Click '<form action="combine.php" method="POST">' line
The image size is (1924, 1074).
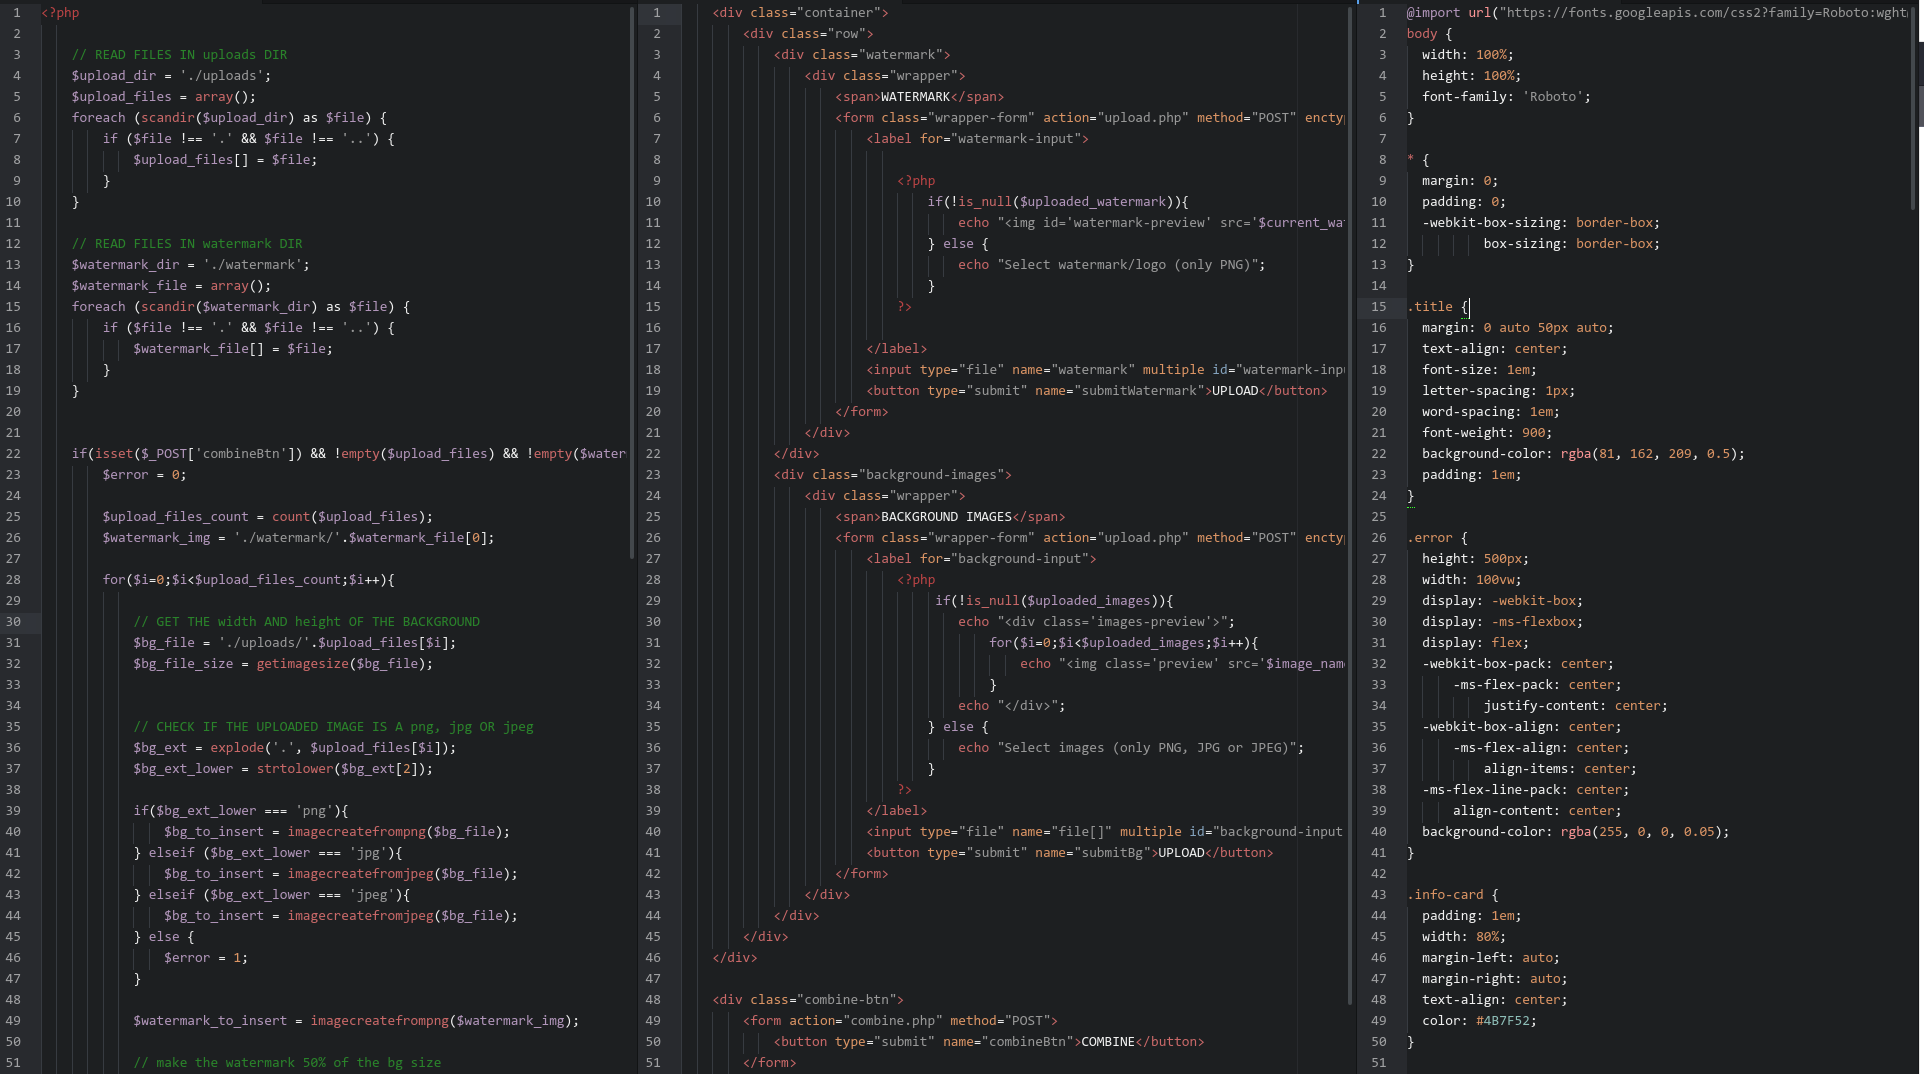click(x=900, y=1021)
